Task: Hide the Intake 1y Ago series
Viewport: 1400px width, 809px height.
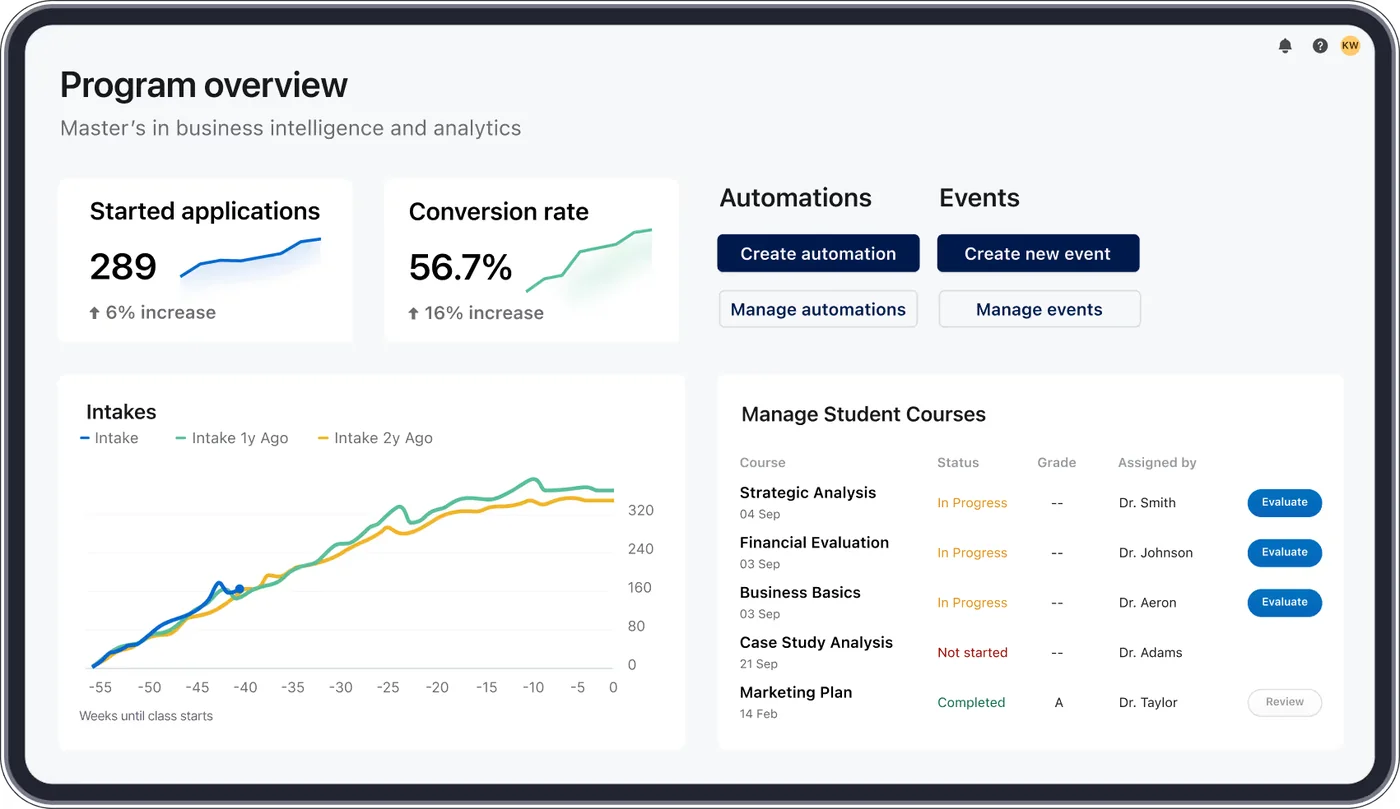Action: coord(230,437)
